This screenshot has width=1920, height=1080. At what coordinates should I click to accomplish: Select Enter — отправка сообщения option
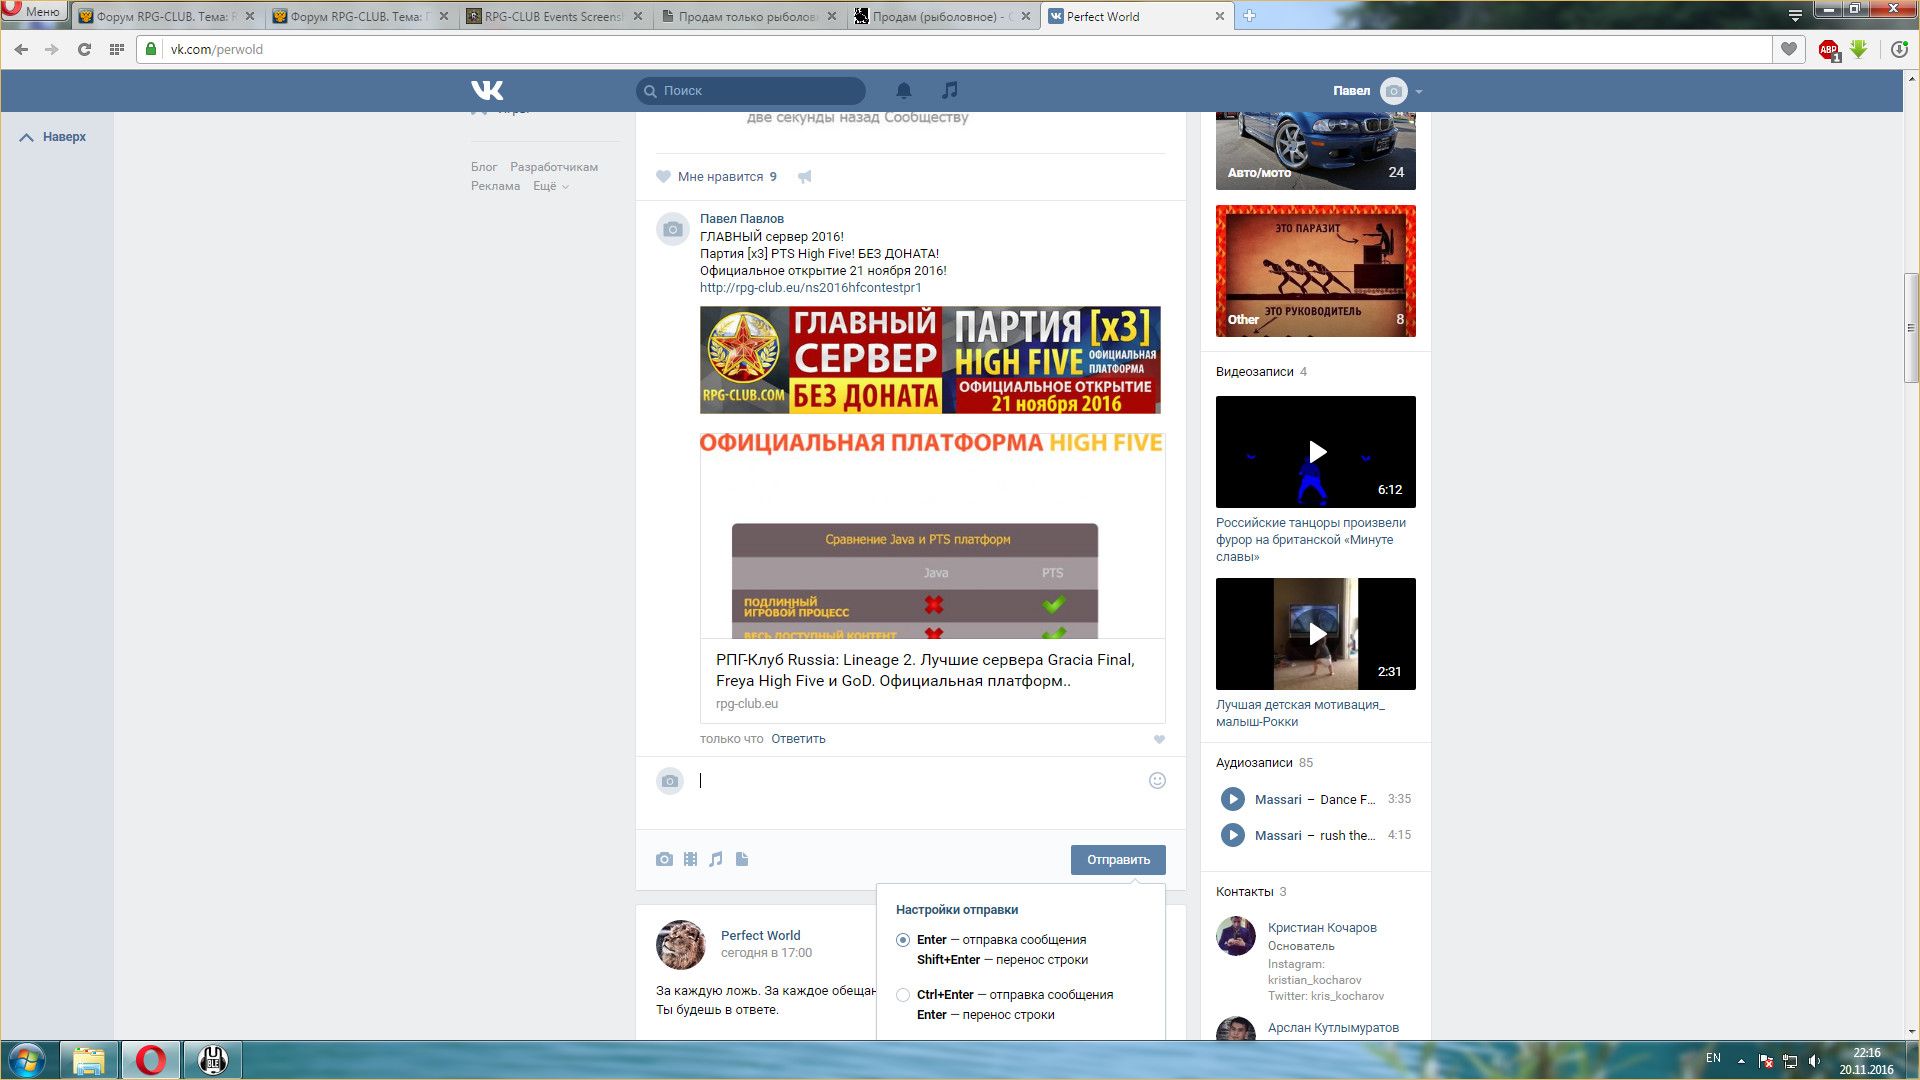point(902,940)
